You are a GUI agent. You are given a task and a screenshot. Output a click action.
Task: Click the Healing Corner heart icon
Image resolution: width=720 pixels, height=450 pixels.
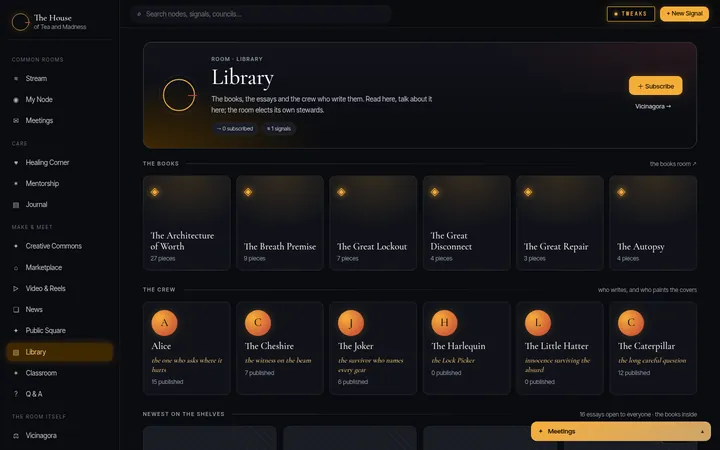click(16, 163)
